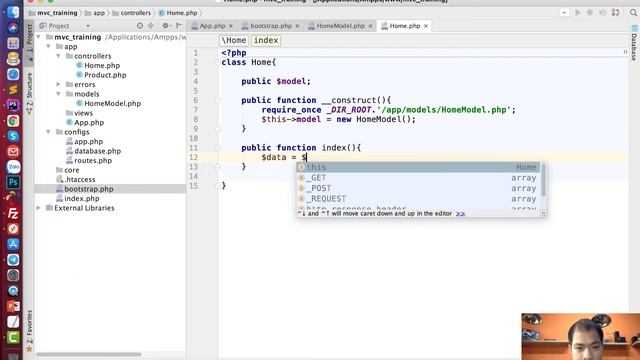Open Project panel gear settings

pyautogui.click(x=166, y=26)
